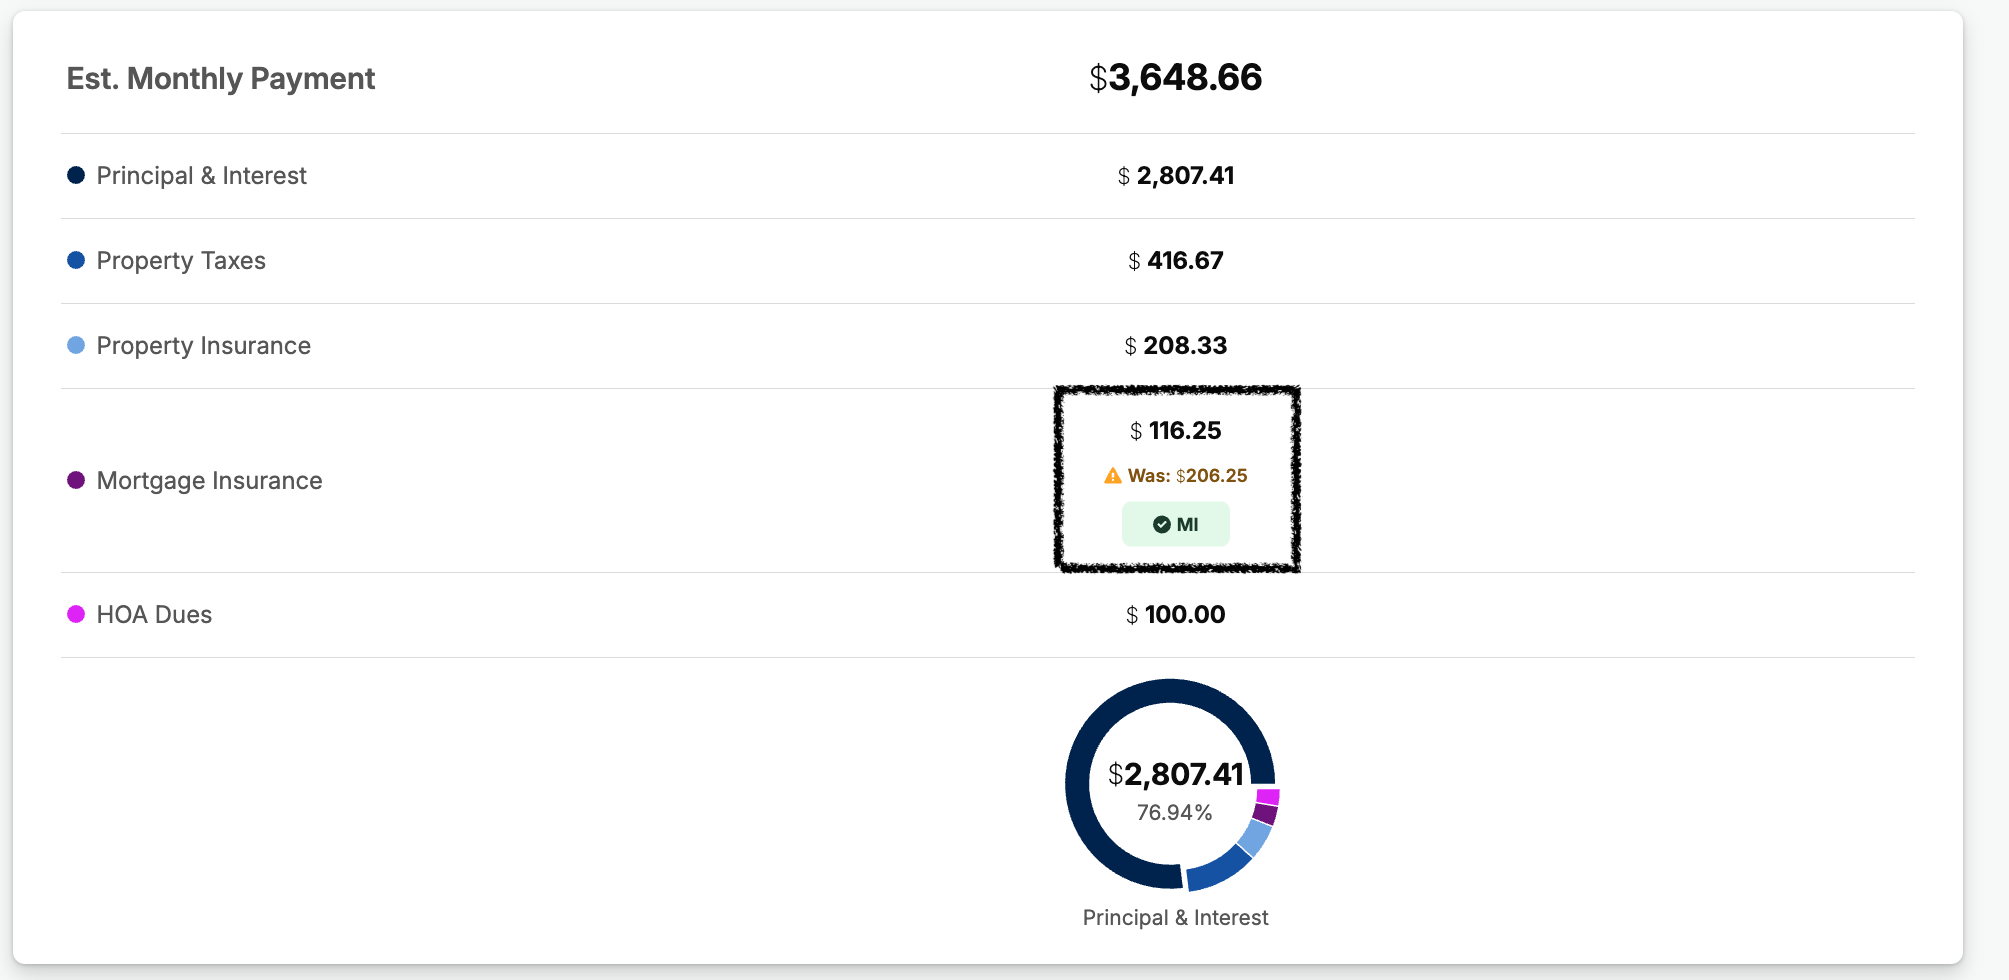Click the Mortgage Insurance row label
The height and width of the screenshot is (980, 2009).
click(x=209, y=481)
